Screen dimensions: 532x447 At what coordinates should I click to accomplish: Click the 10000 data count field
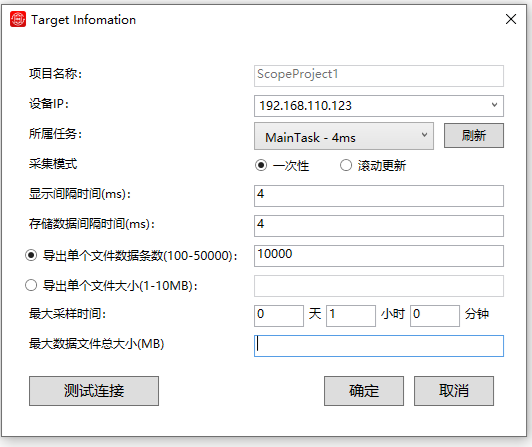point(379,256)
